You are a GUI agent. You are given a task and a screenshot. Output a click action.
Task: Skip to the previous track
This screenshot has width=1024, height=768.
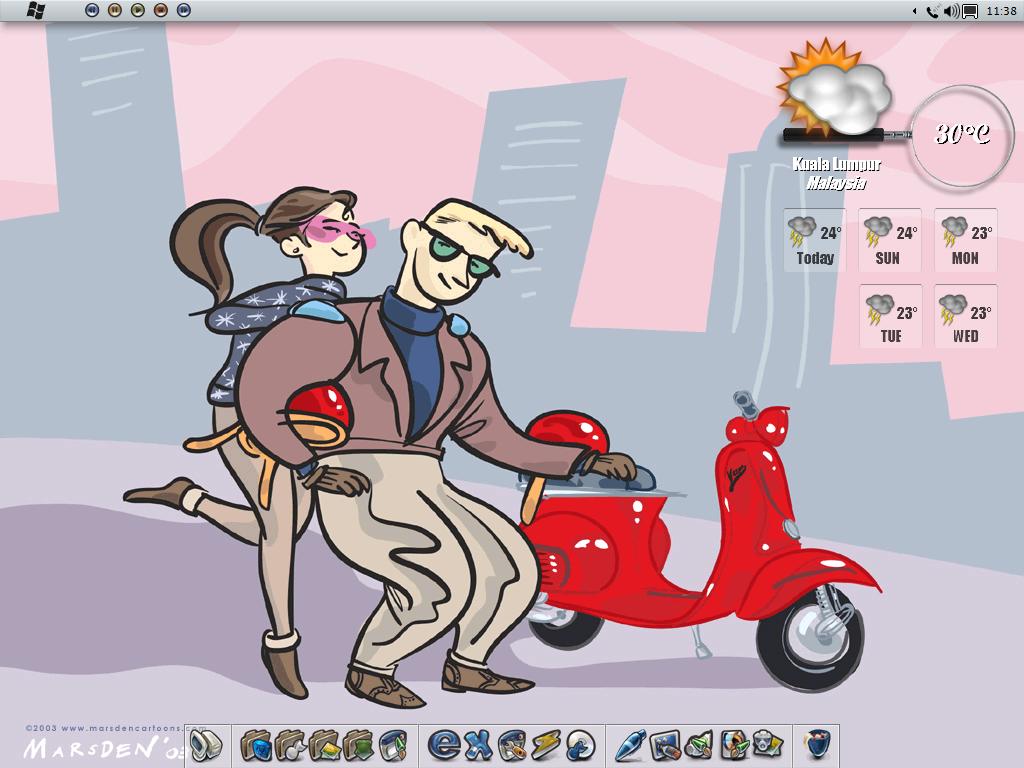pos(92,11)
